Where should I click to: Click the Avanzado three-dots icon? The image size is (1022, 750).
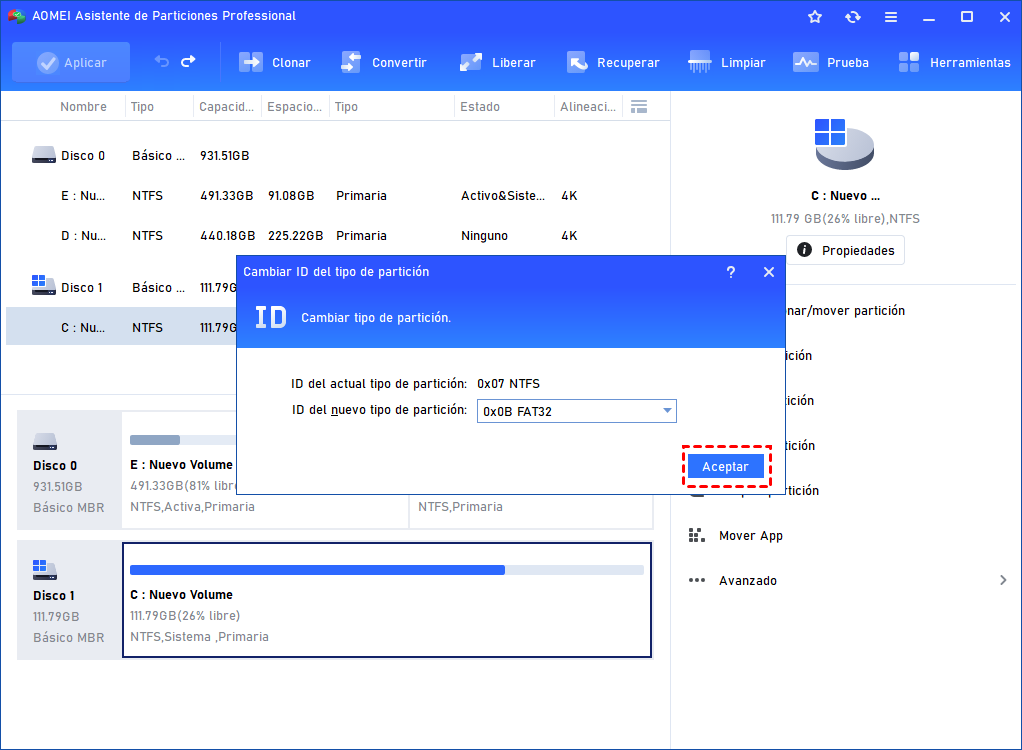click(697, 580)
